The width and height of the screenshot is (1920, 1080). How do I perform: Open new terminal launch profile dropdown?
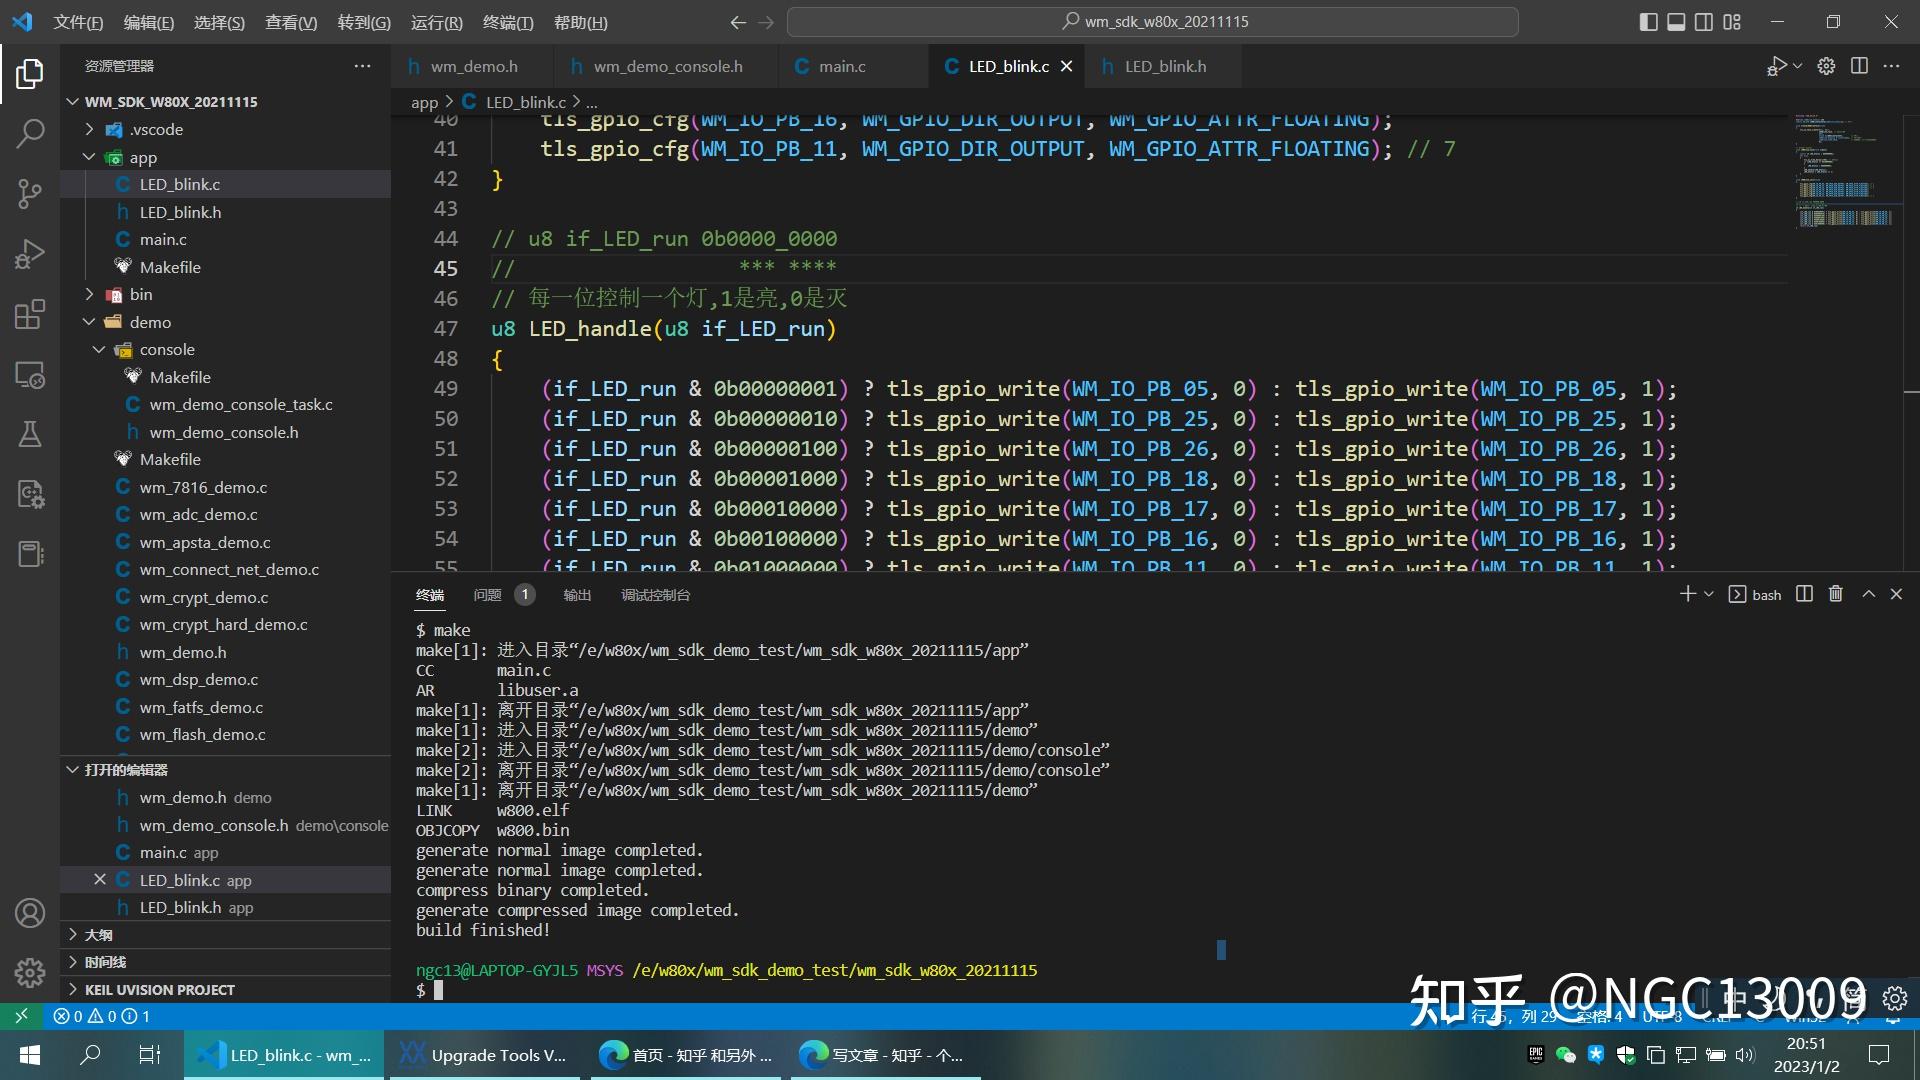pos(1709,594)
